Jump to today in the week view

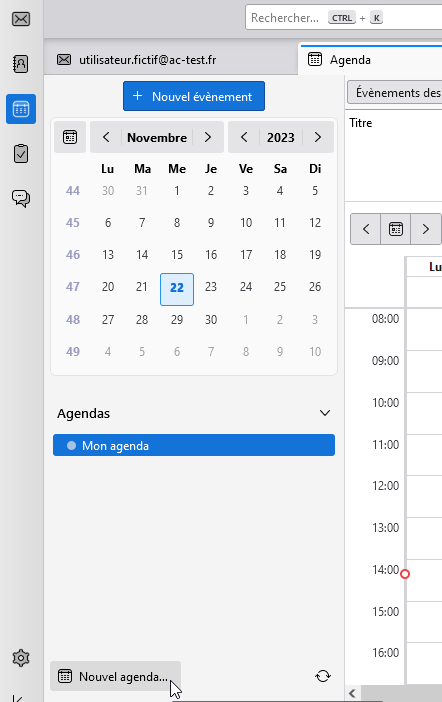point(395,229)
